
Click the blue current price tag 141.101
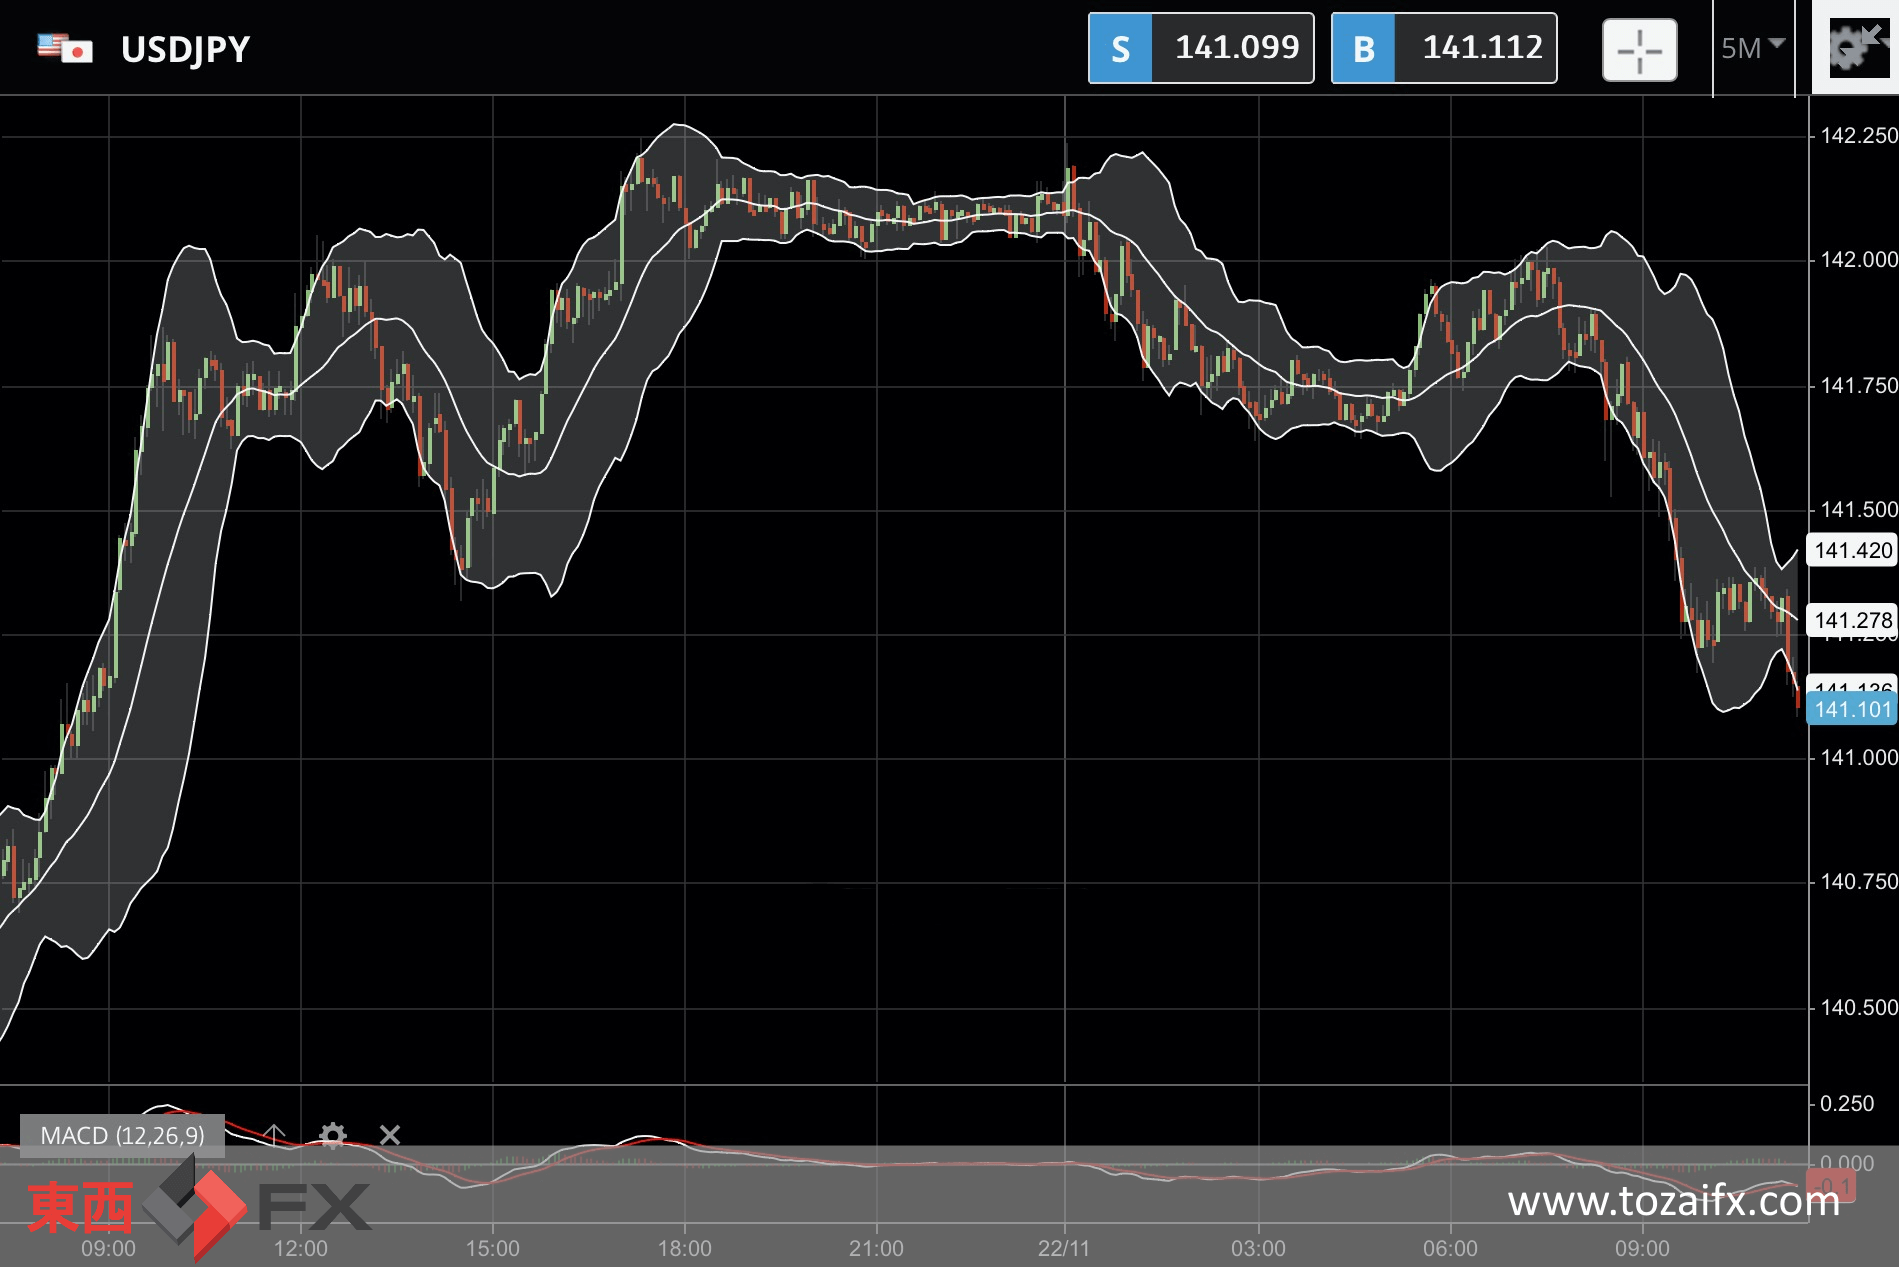click(x=1852, y=709)
